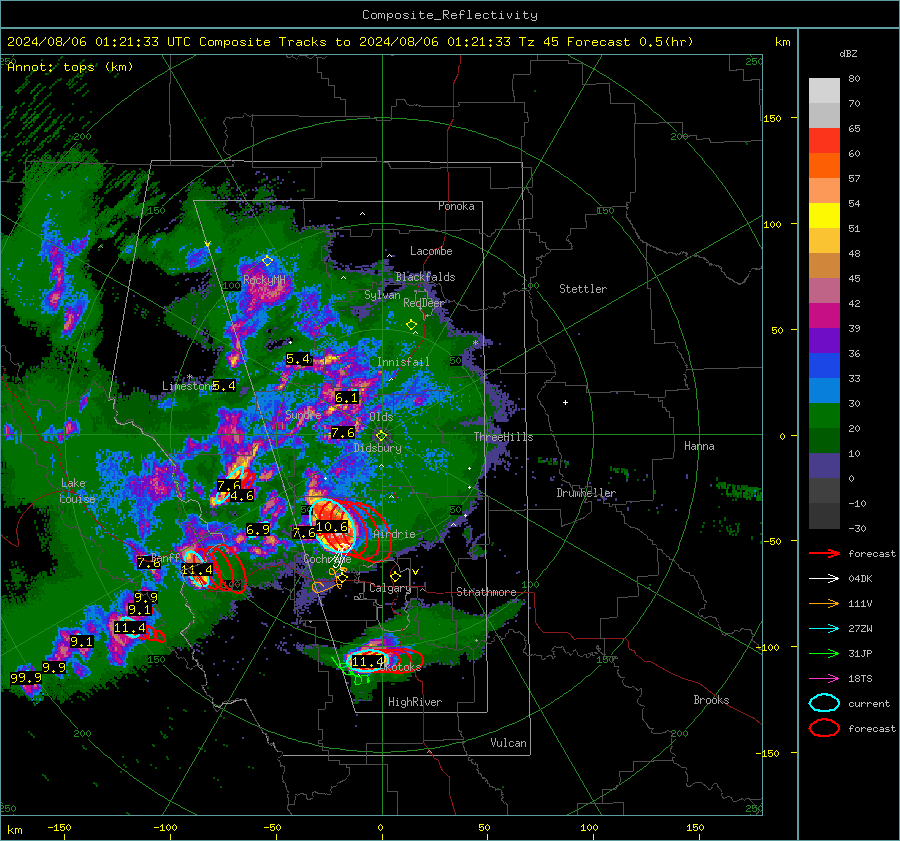Click the Hanna label
The width and height of the screenshot is (900, 841).
click(699, 446)
